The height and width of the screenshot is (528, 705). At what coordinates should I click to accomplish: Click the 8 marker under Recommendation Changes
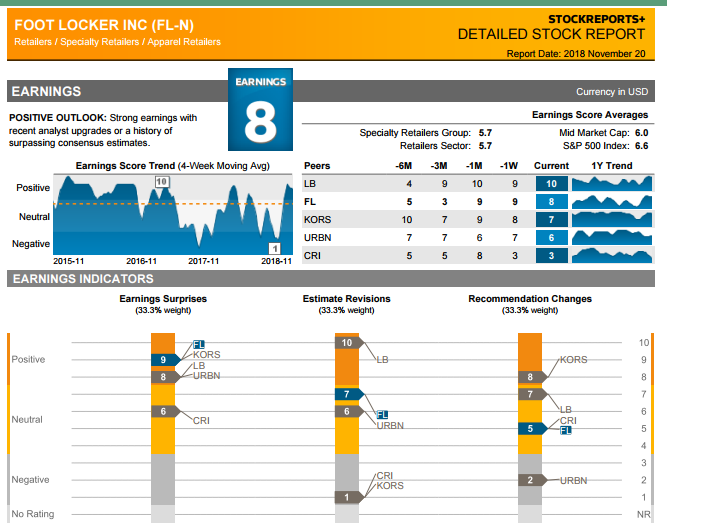point(533,377)
